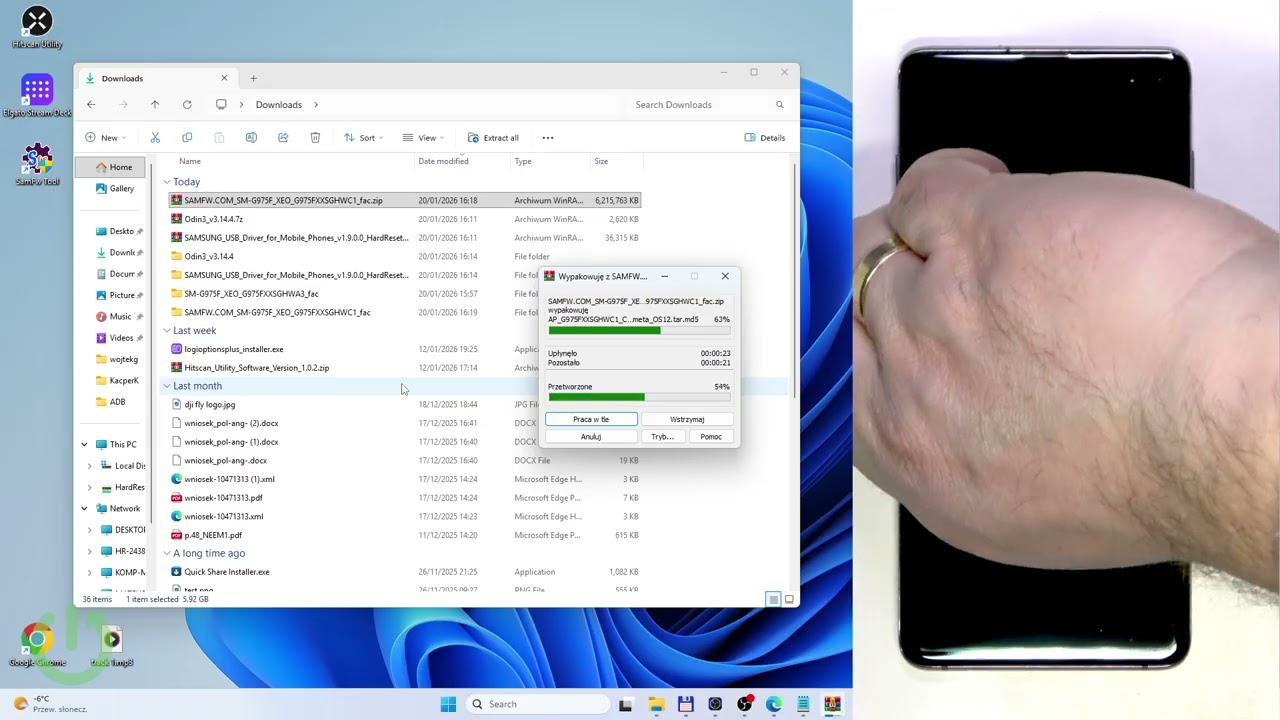
Task: Open the New dropdown menu
Action: pyautogui.click(x=105, y=138)
